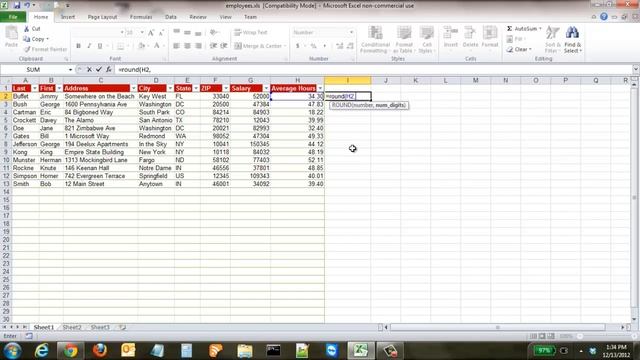Open the Clear eraser menu
Viewport: 640px width, 360px height.
point(519,49)
